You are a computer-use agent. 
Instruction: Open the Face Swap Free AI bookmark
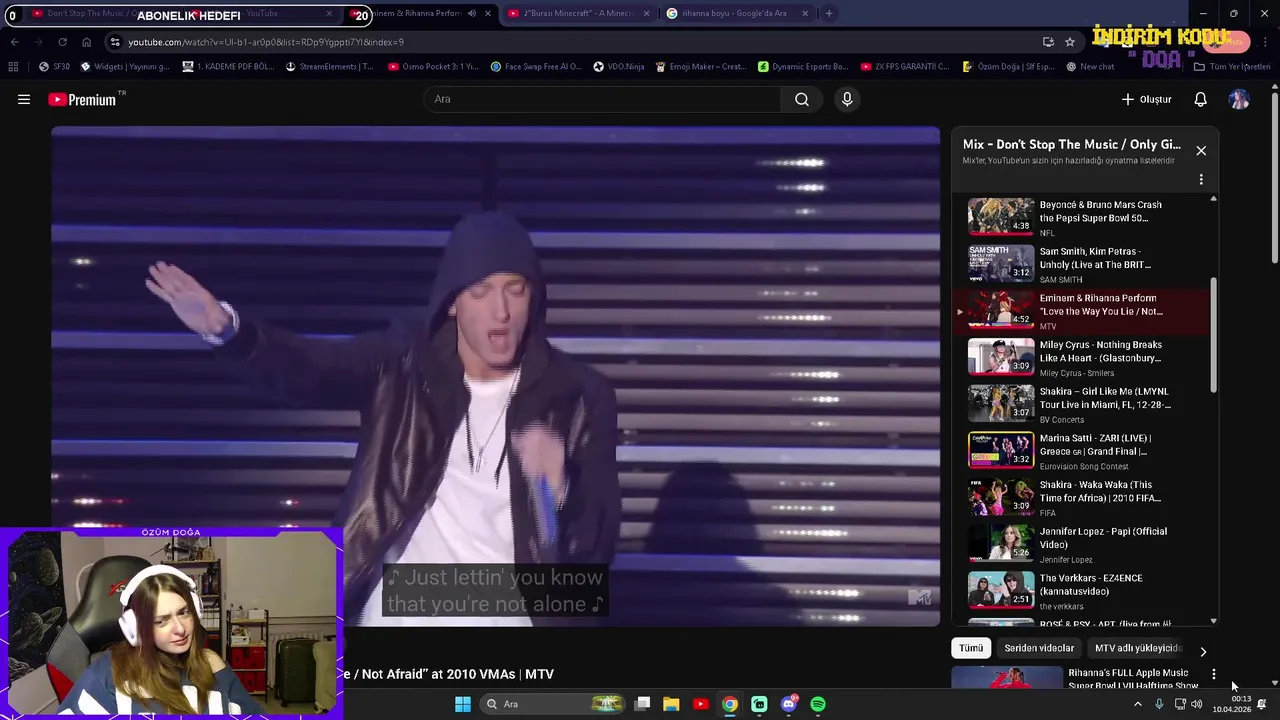[535, 66]
